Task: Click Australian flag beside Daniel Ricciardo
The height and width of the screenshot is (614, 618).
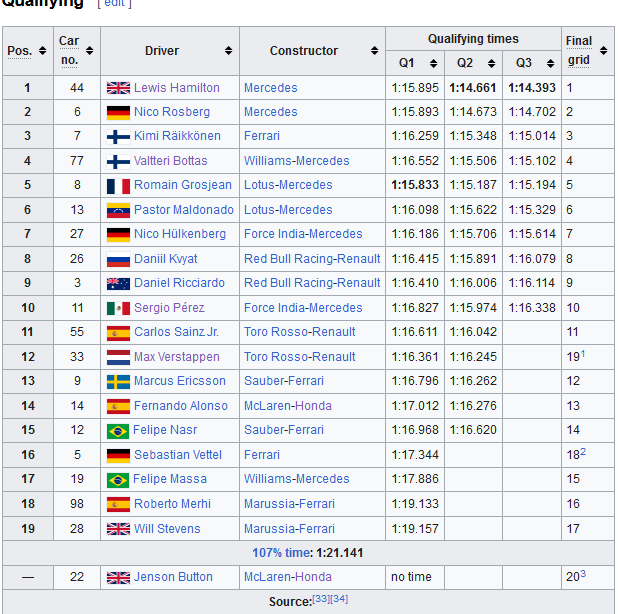Action: (x=118, y=284)
